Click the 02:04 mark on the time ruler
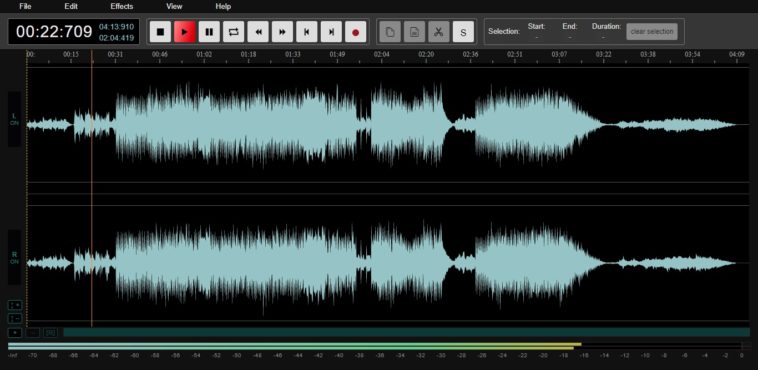The height and width of the screenshot is (370, 758). [x=381, y=55]
